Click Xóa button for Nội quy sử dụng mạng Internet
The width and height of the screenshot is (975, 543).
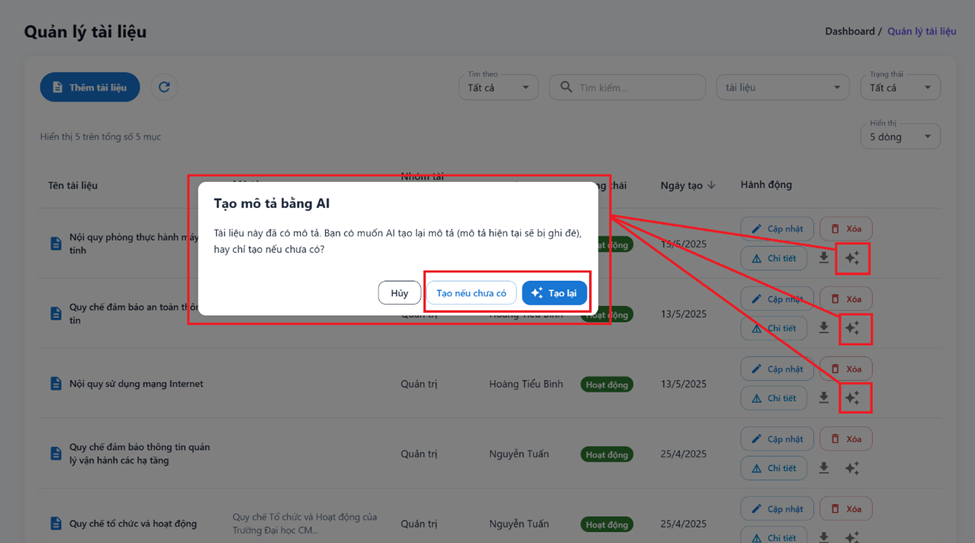pos(845,369)
